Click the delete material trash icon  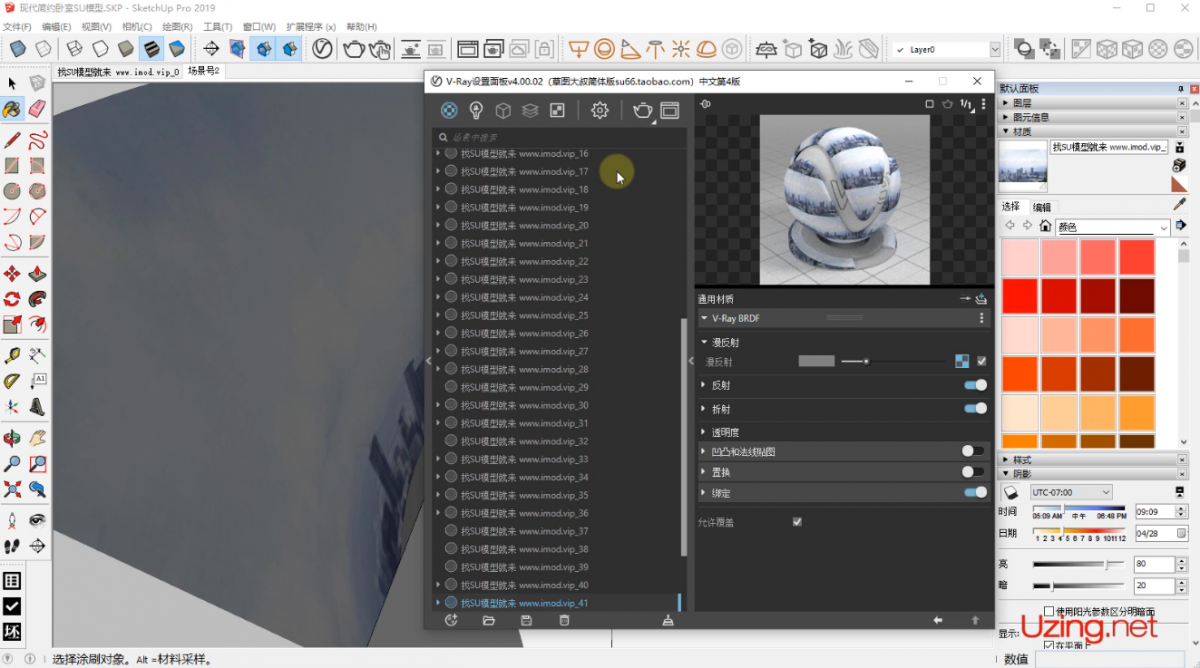564,620
